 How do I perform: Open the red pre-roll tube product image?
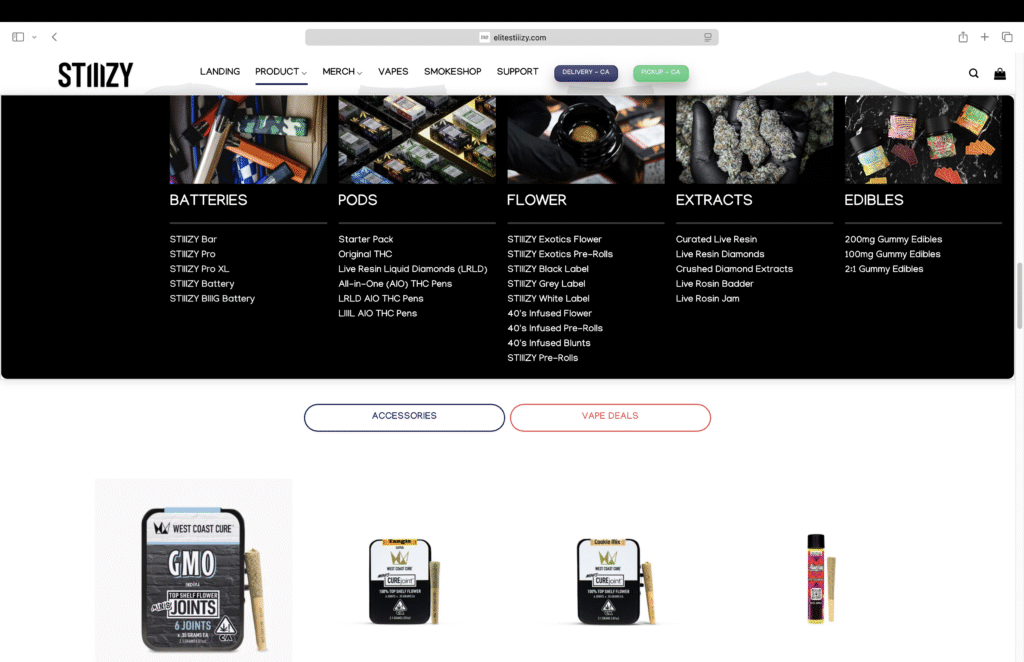821,578
